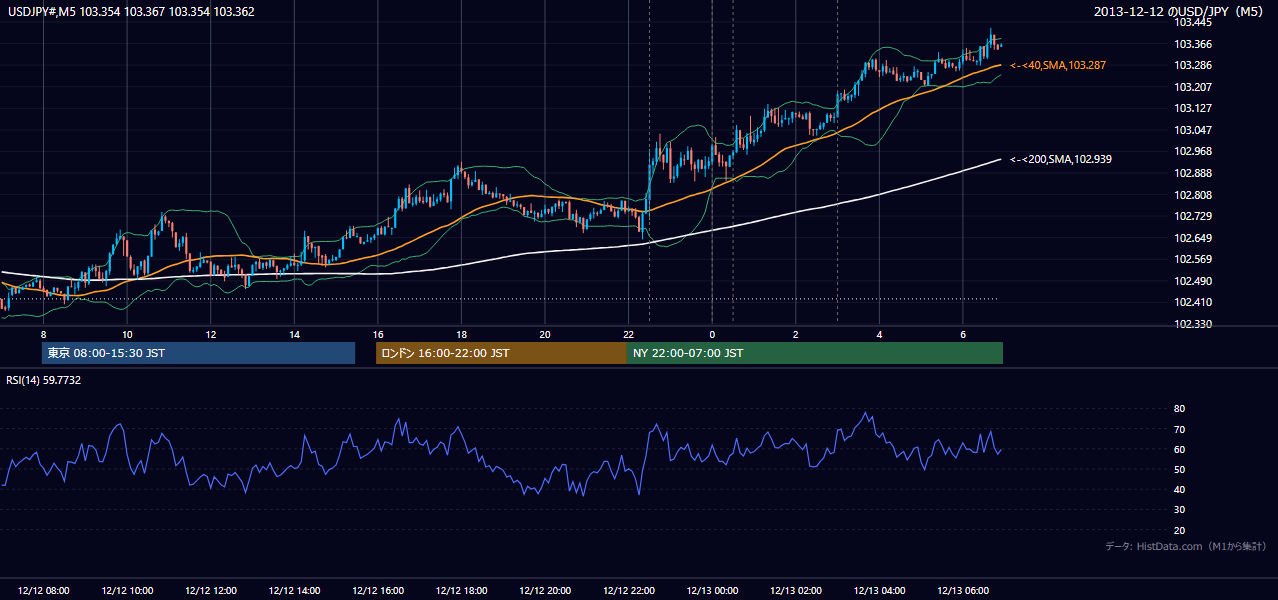The image size is (1278, 600).
Task: Click the 12/13 06:00 time axis label
Action: tap(963, 591)
